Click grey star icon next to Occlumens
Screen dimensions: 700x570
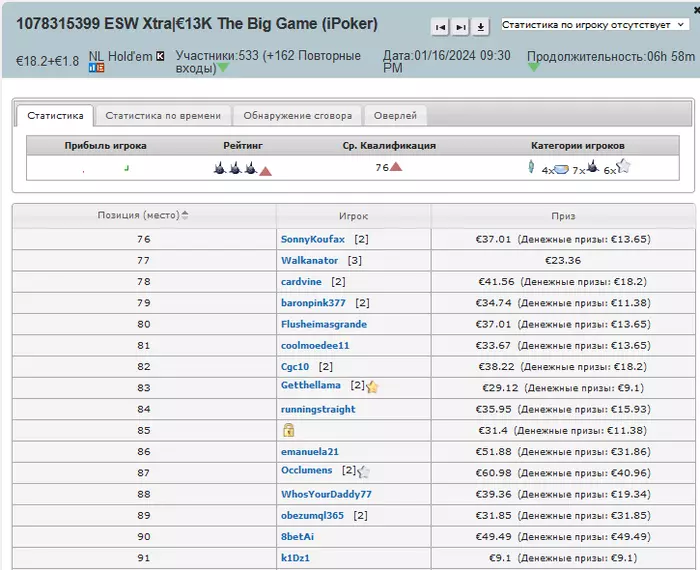(364, 472)
